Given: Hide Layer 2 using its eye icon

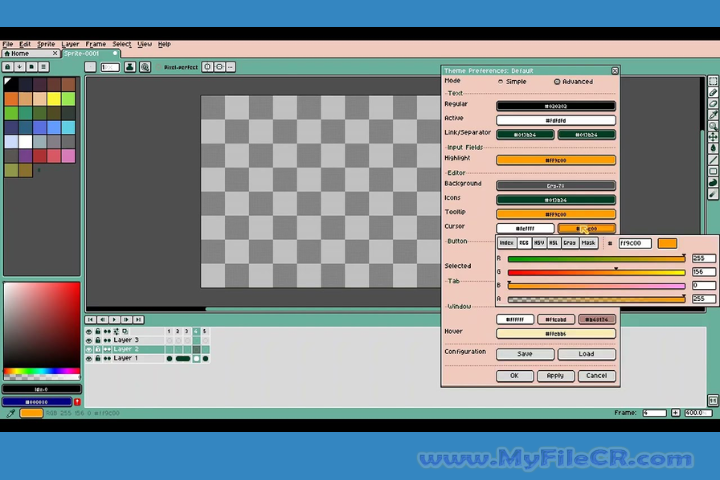Looking at the screenshot, I should [x=89, y=349].
